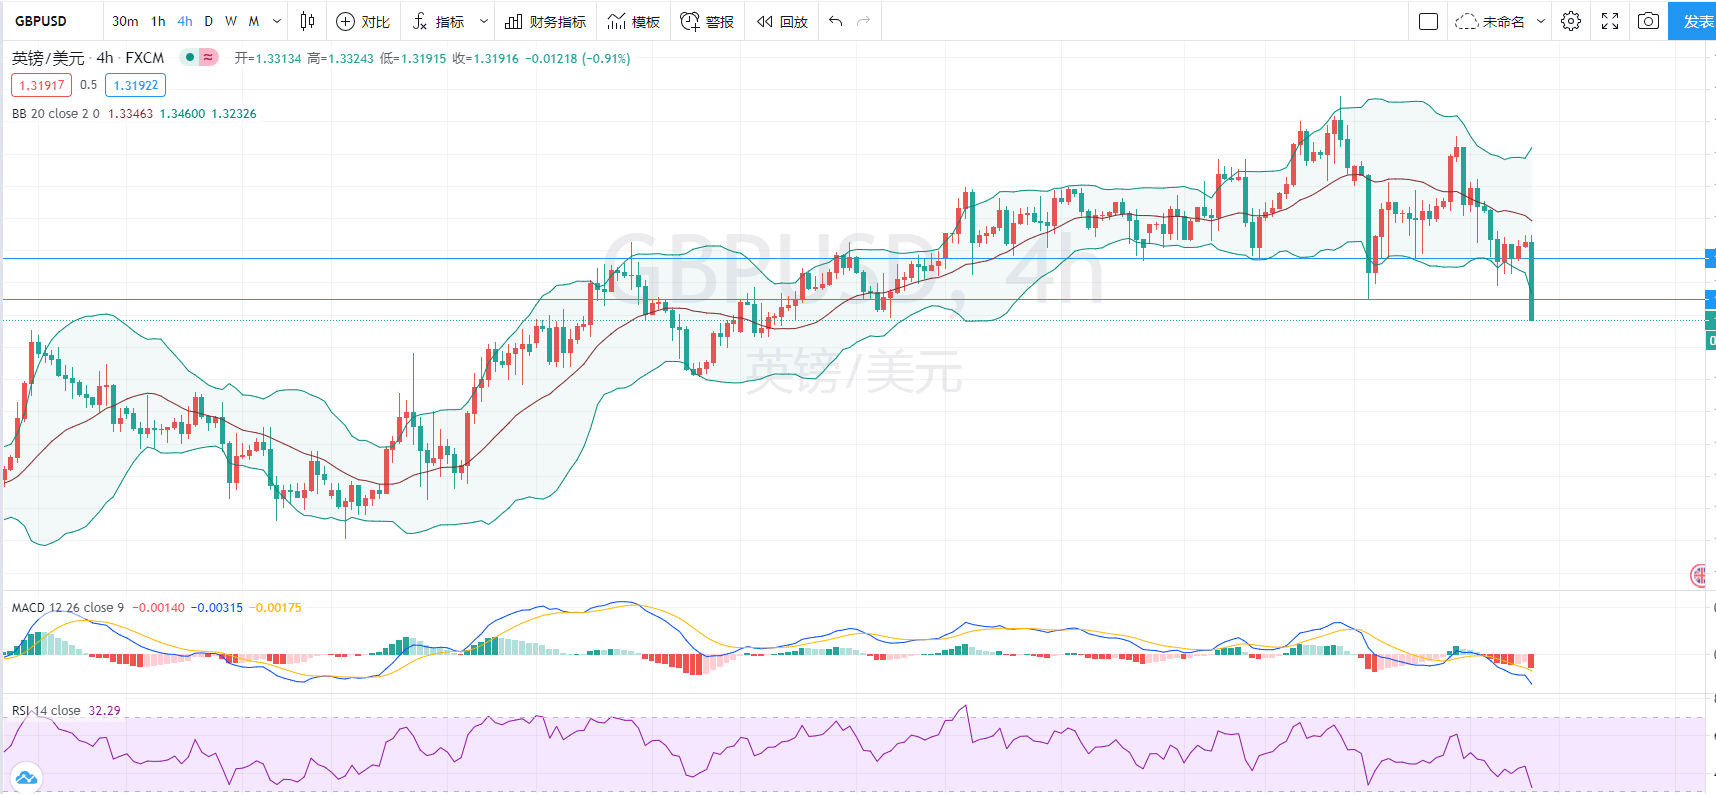Open the 指标 indicators dialog

click(439, 21)
